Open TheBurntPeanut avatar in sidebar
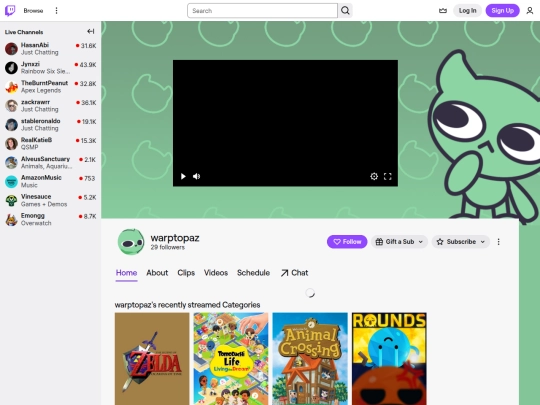 tap(11, 87)
